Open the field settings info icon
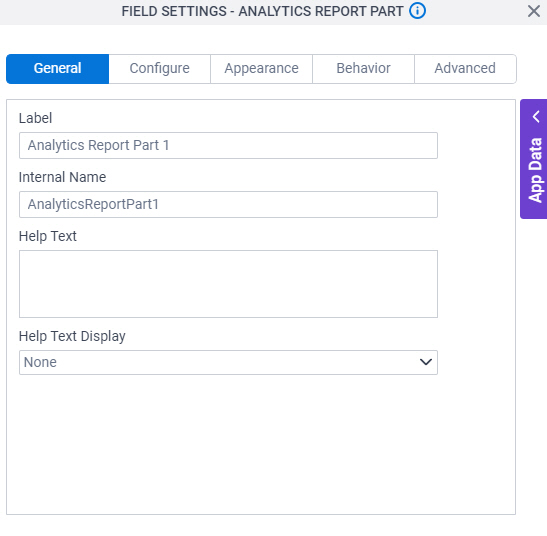Image resolution: width=547 pixels, height=536 pixels. [x=417, y=11]
